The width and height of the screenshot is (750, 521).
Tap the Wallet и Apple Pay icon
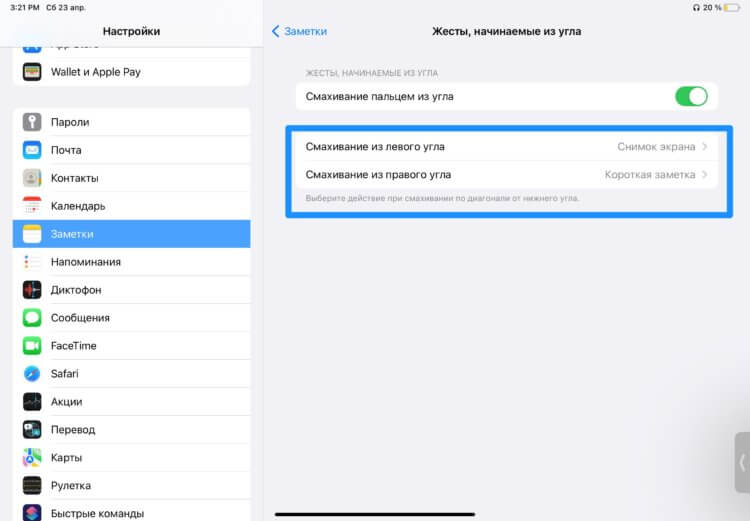click(x=32, y=72)
